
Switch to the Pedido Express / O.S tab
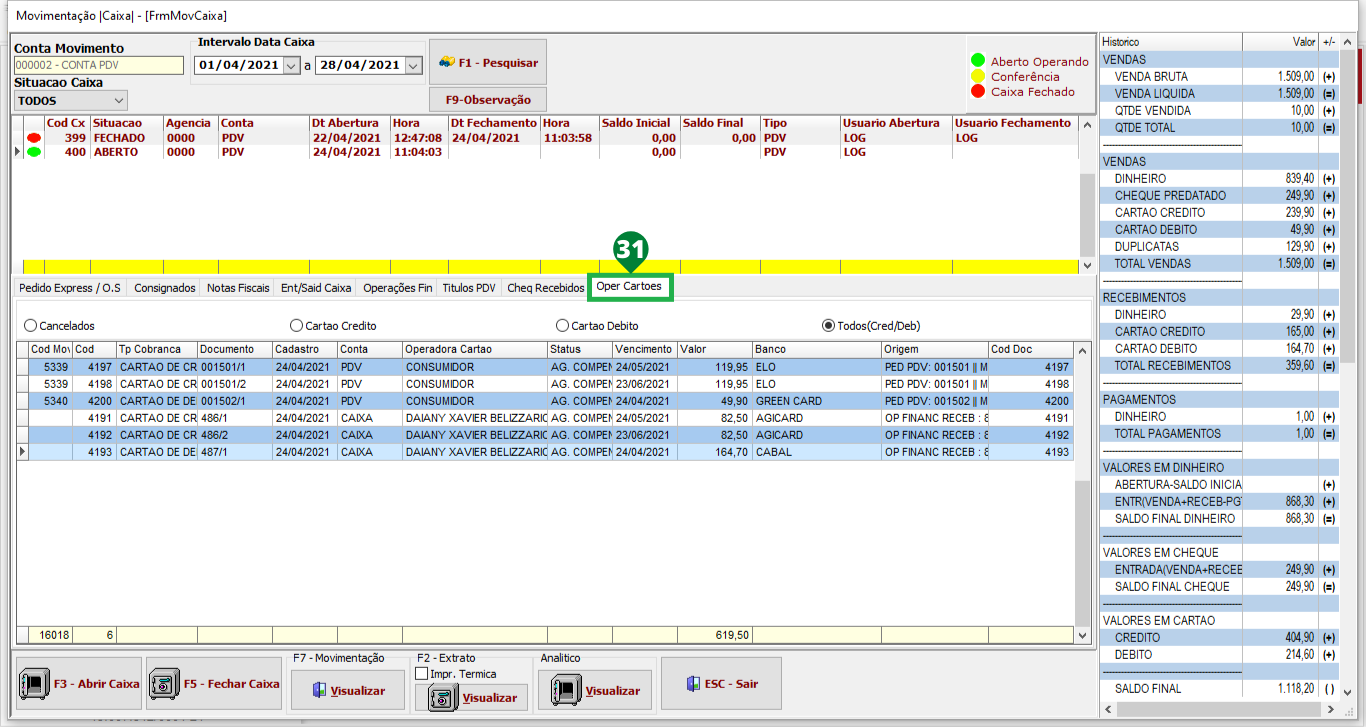tap(70, 288)
